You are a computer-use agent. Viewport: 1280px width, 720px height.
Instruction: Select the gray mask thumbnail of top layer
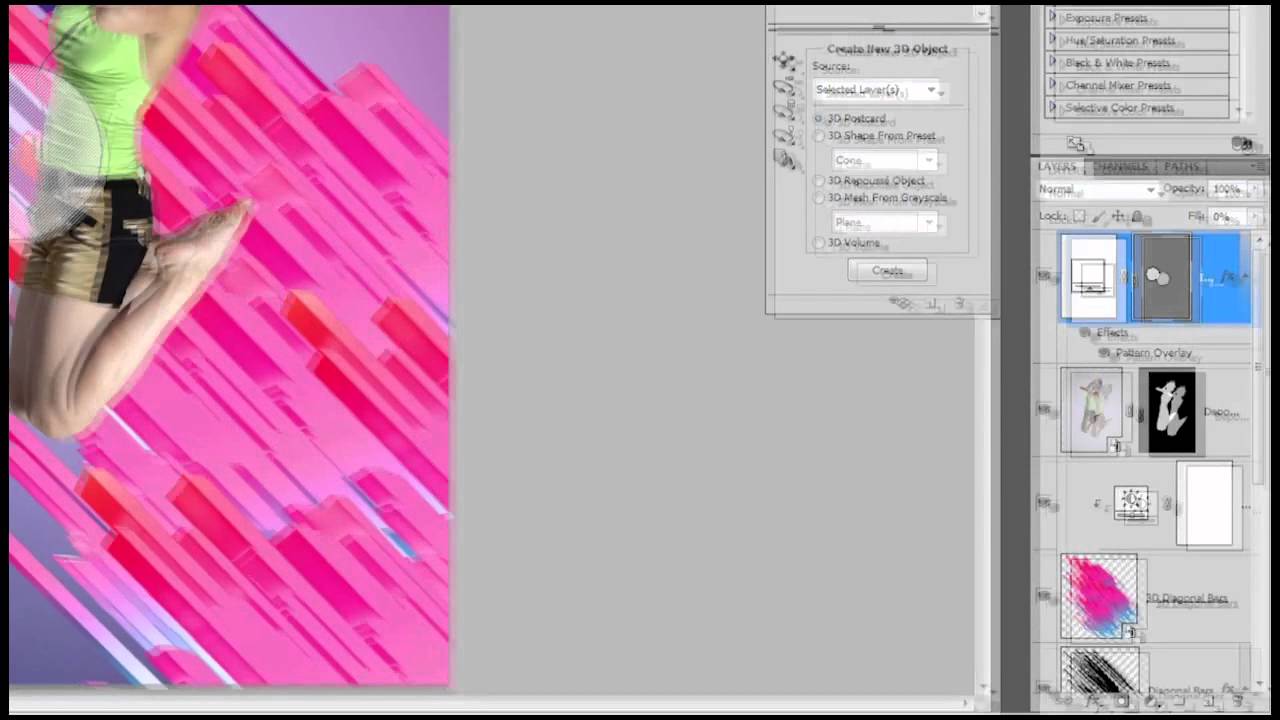click(1162, 278)
